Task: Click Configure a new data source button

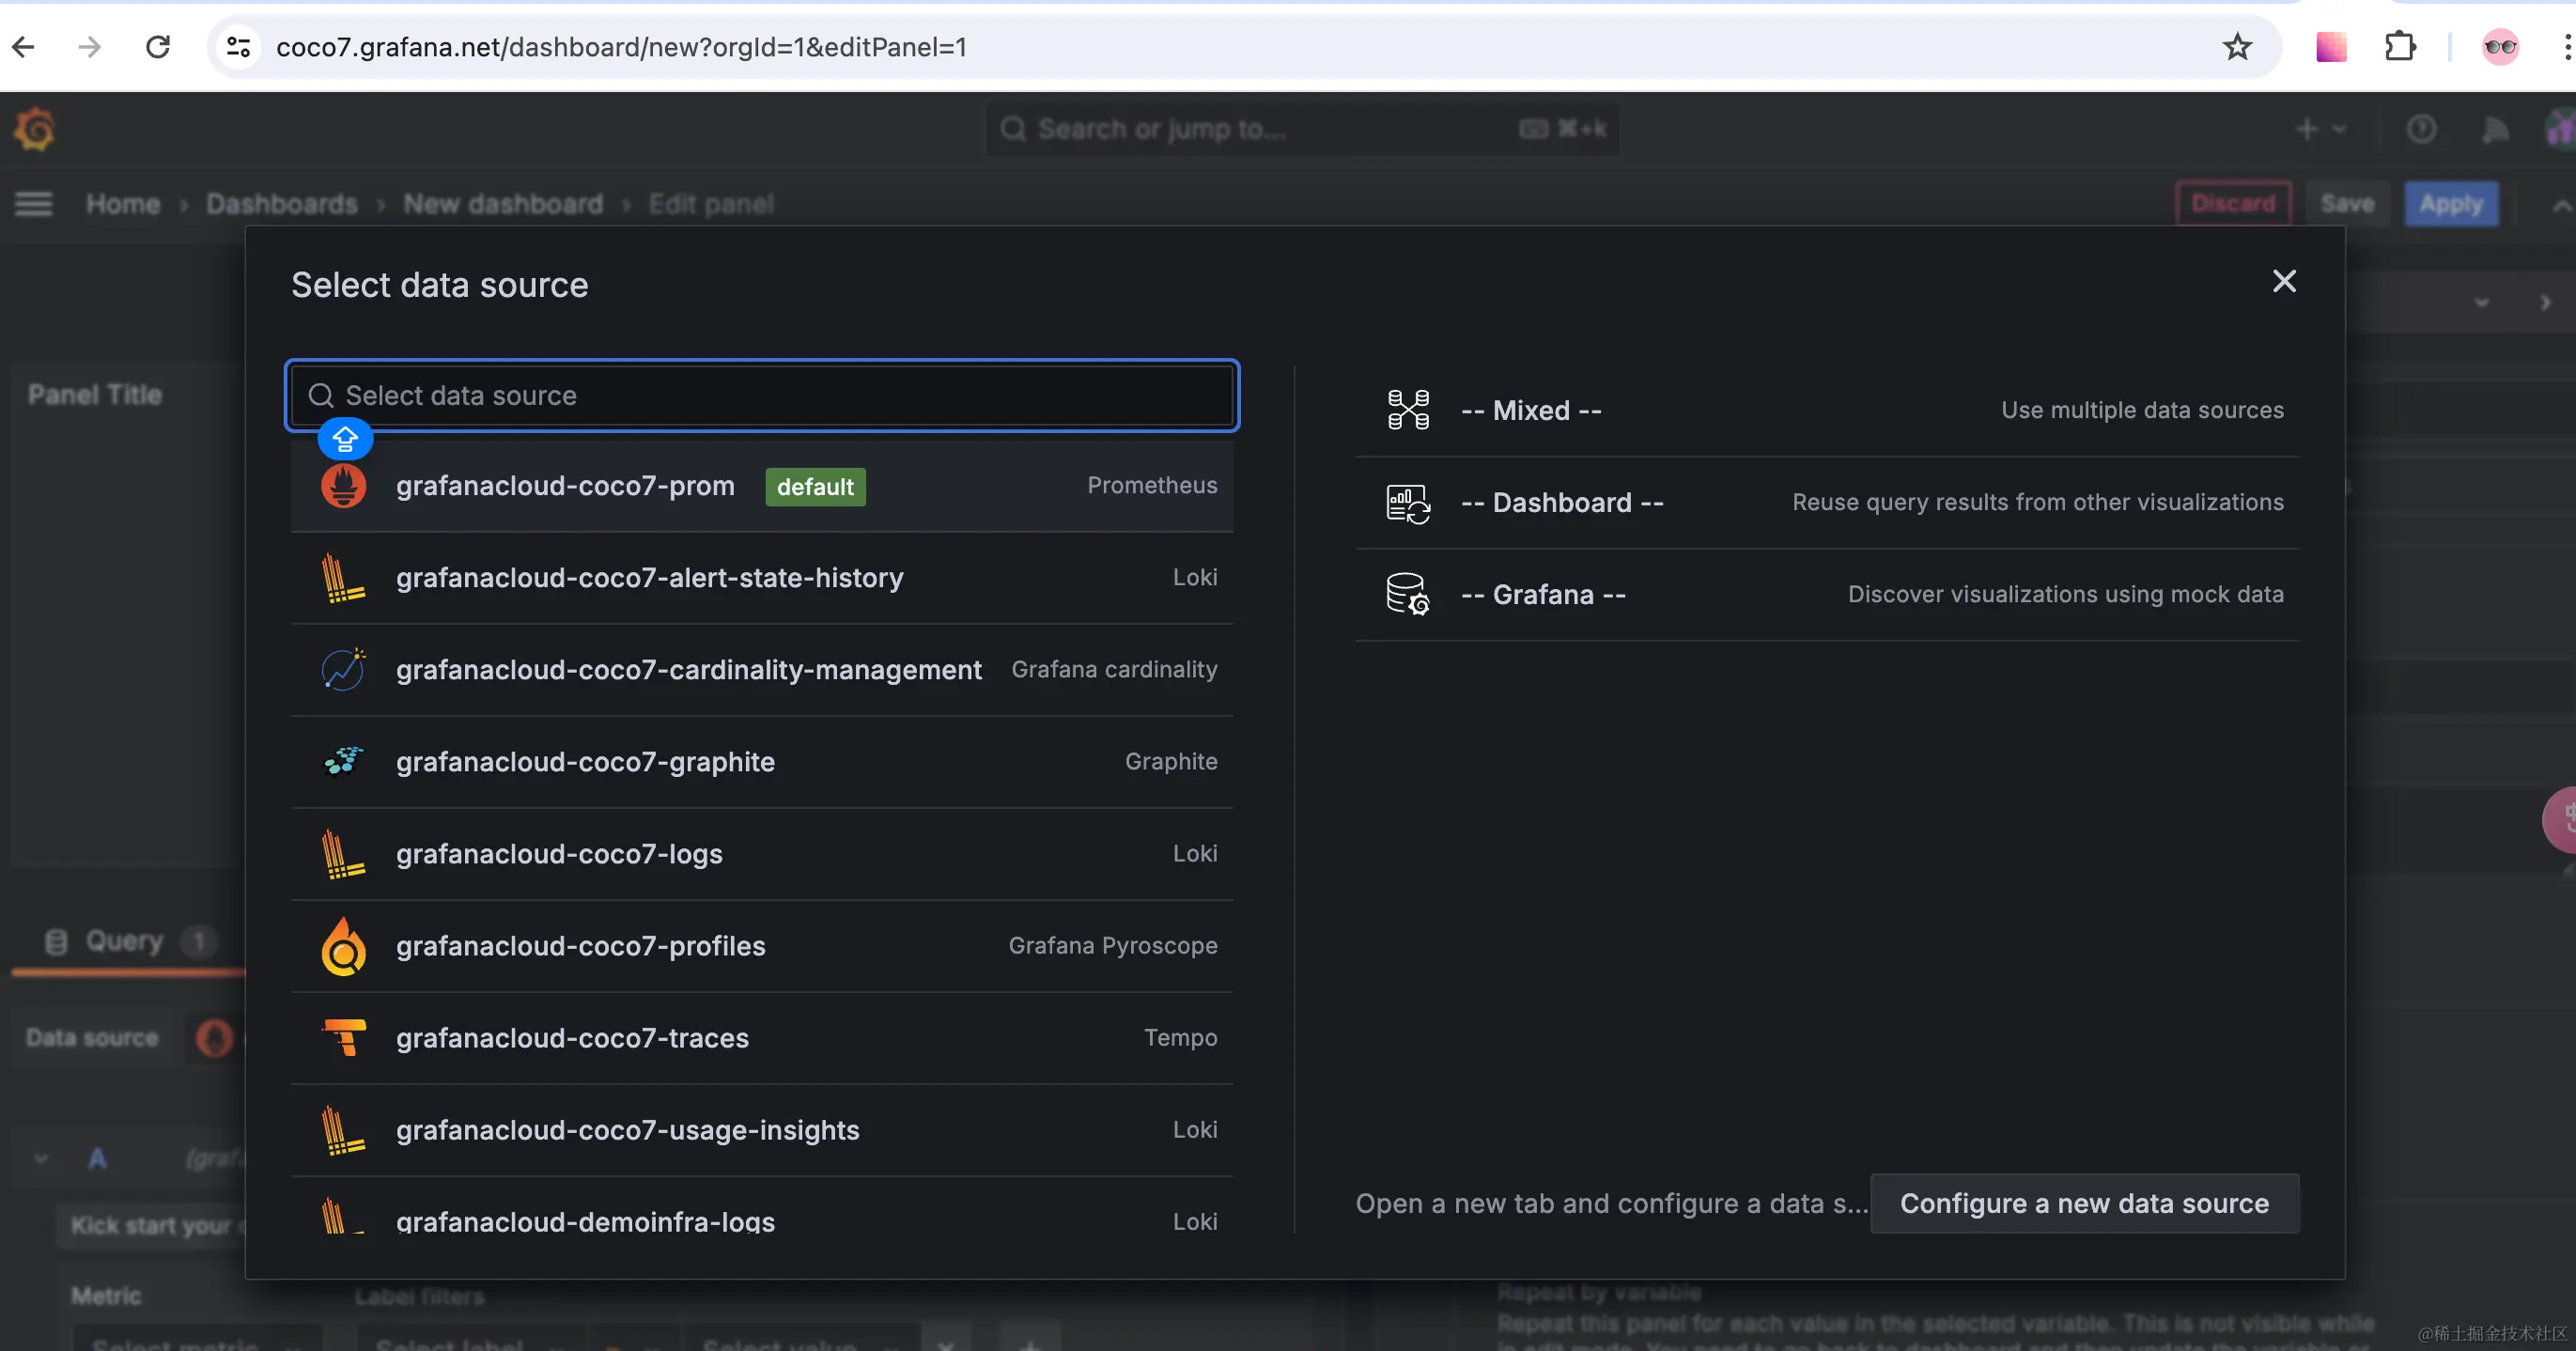Action: coord(2084,1203)
